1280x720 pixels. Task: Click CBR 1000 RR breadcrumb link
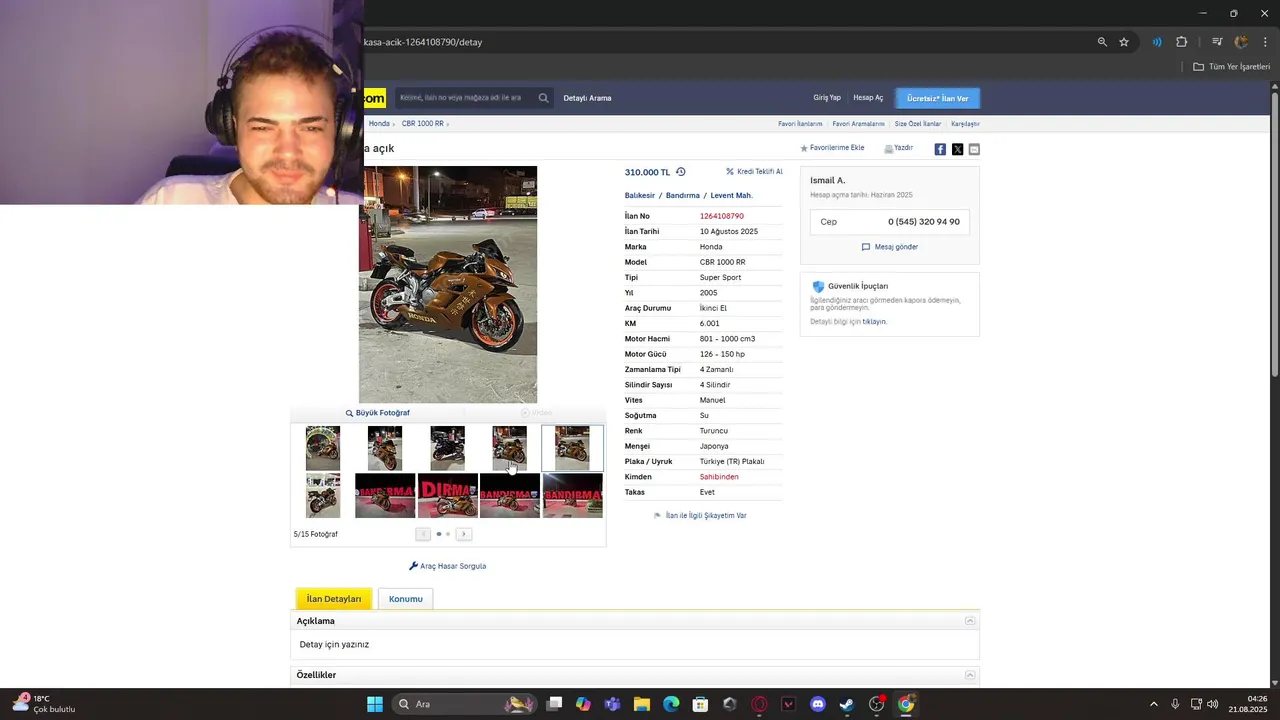tap(422, 124)
